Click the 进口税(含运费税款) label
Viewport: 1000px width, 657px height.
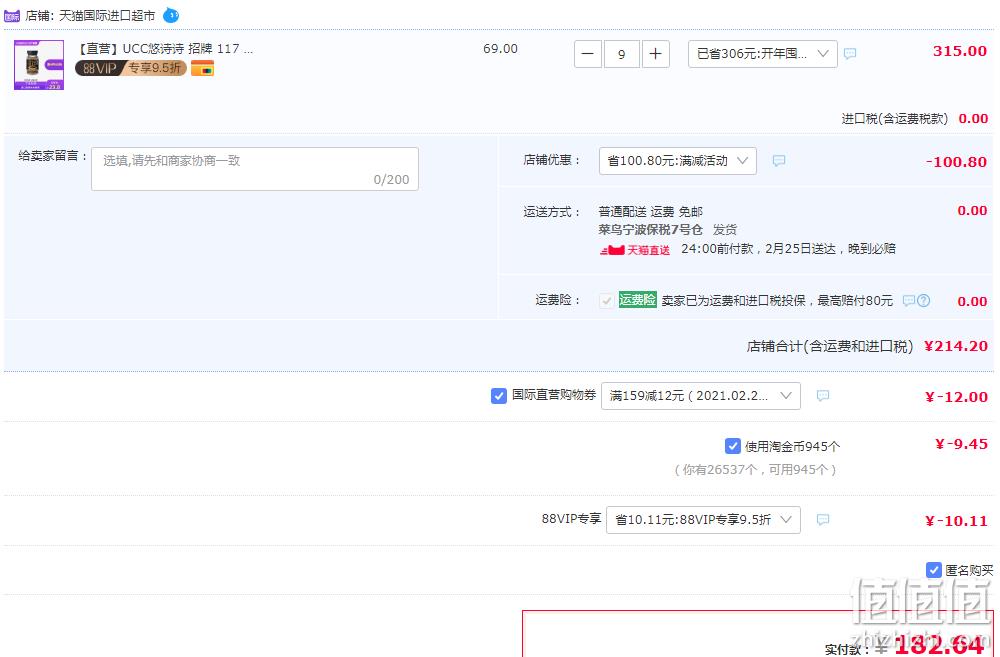tap(895, 119)
